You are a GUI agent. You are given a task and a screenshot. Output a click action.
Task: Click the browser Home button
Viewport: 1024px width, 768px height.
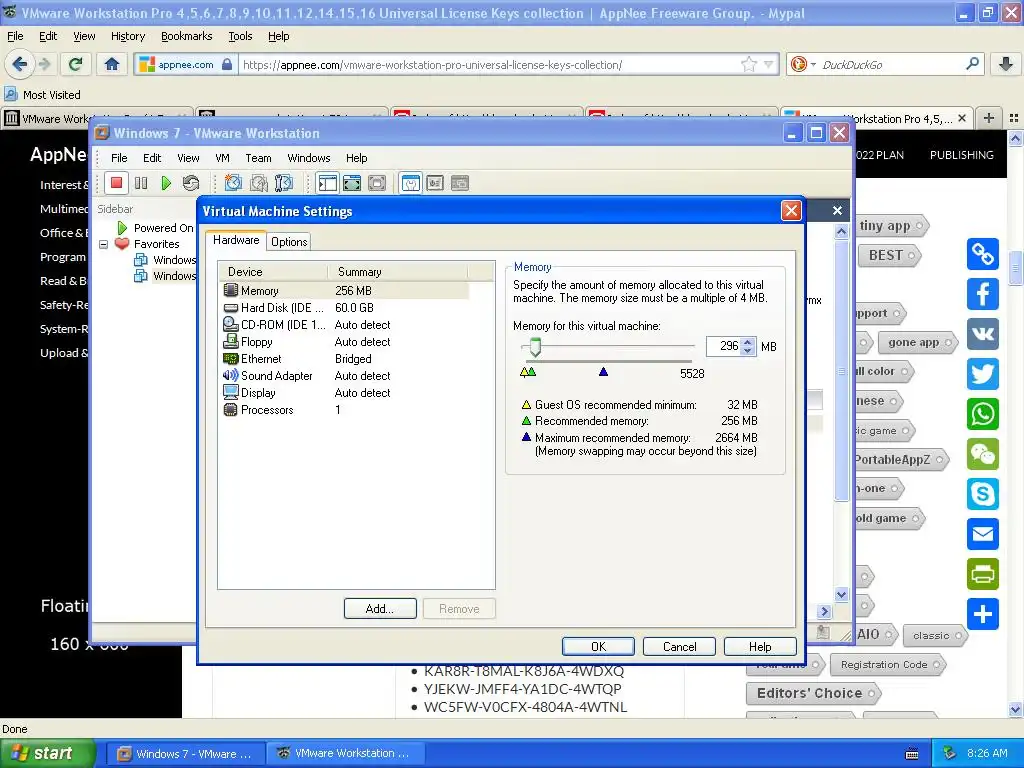pos(112,64)
